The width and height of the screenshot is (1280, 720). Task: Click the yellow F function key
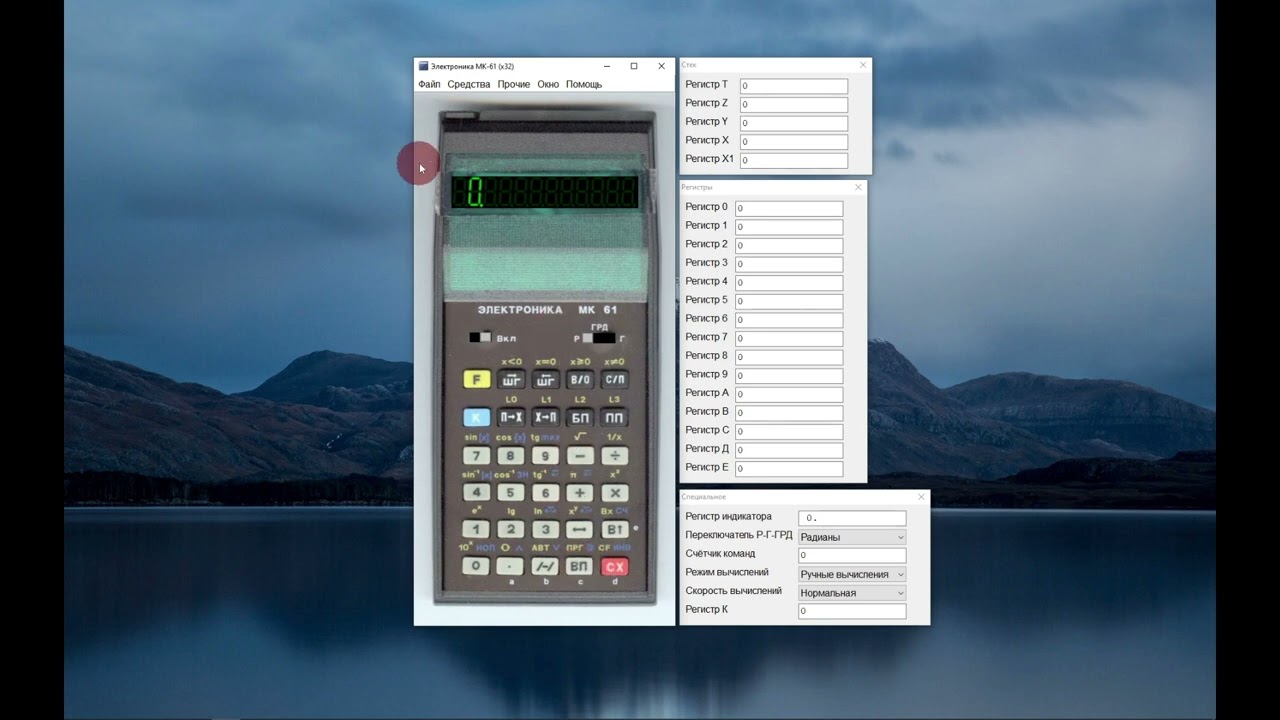(x=476, y=380)
